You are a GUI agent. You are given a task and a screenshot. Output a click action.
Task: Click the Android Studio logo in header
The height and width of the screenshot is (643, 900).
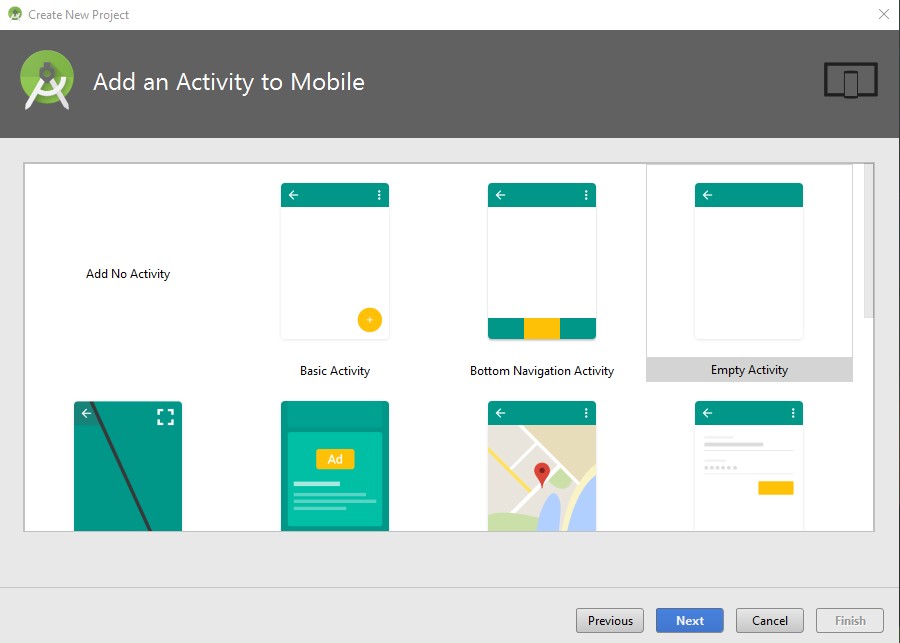tap(47, 80)
